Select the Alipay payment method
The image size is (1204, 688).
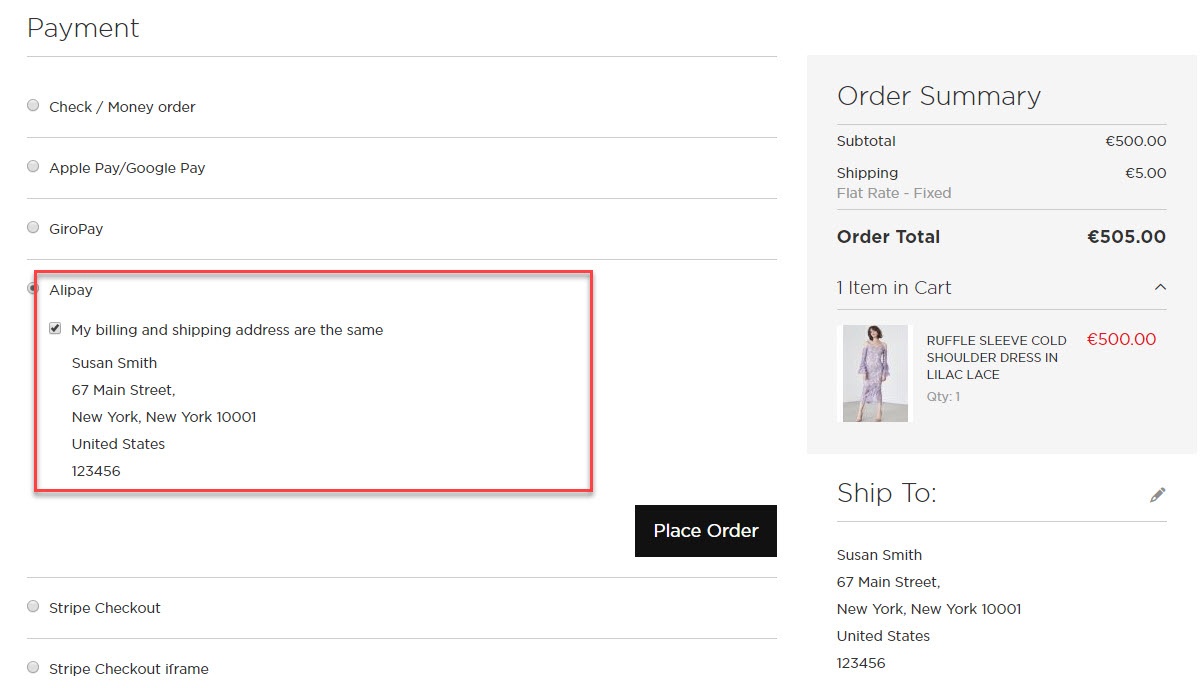point(32,288)
